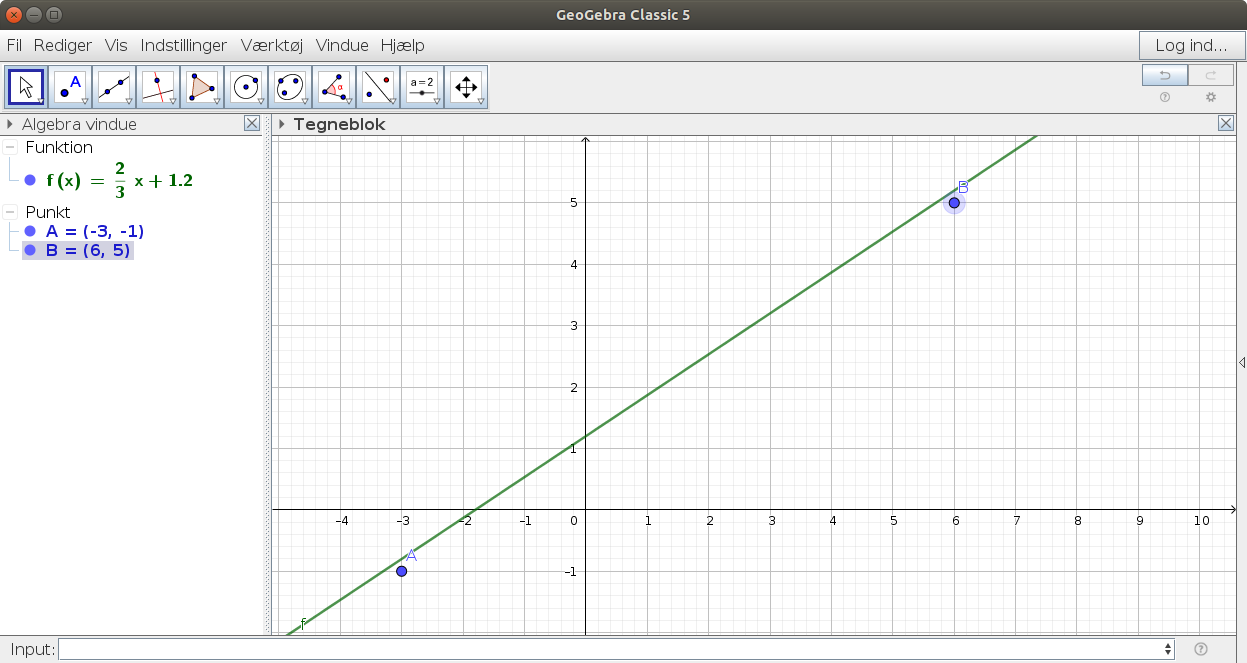
Task: Open the input bar dropdown arrows
Action: pos(1169,649)
